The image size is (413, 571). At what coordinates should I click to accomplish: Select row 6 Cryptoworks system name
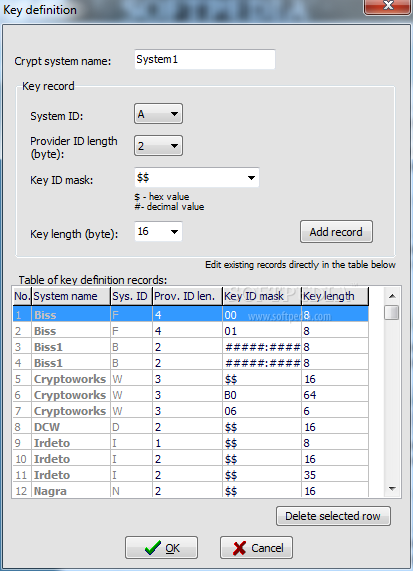coord(71,395)
